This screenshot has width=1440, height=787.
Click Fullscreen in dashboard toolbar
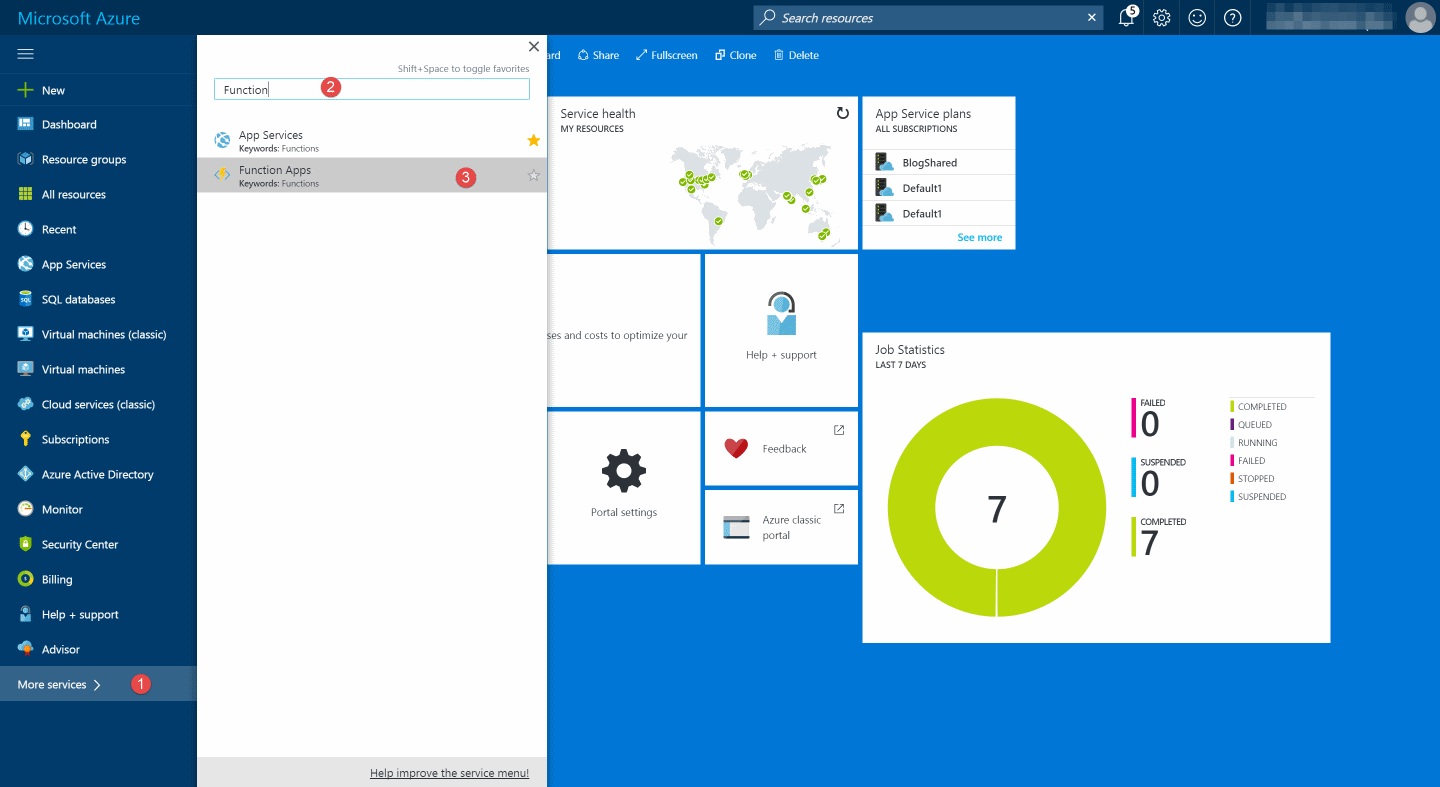(x=667, y=55)
